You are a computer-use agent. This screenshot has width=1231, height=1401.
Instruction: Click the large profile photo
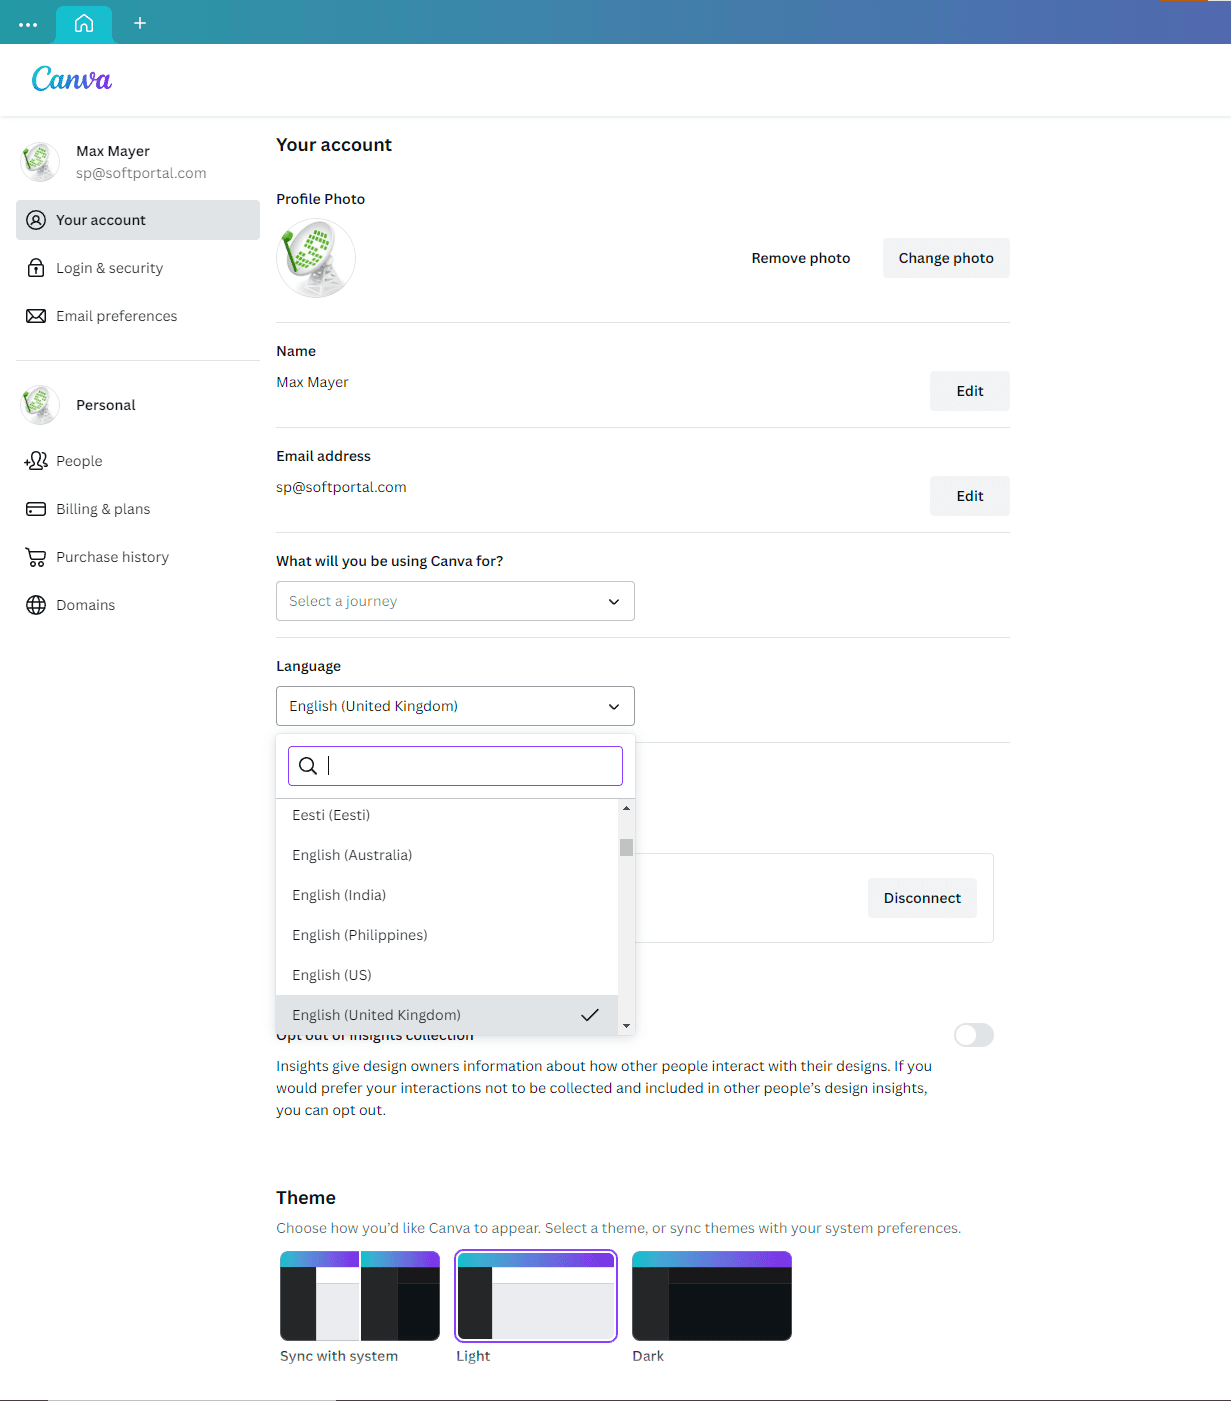click(x=316, y=258)
